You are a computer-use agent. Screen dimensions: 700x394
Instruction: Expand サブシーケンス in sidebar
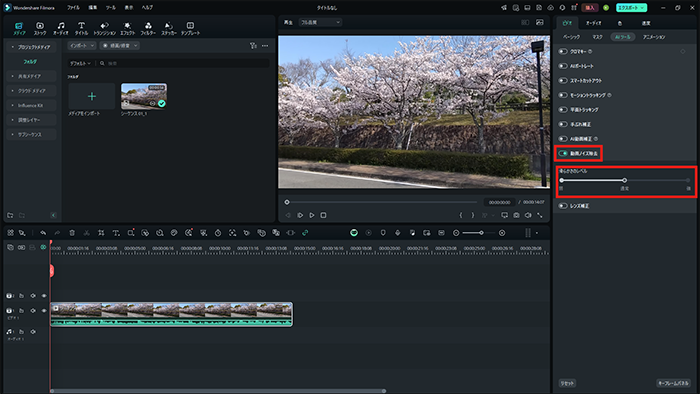pos(31,134)
